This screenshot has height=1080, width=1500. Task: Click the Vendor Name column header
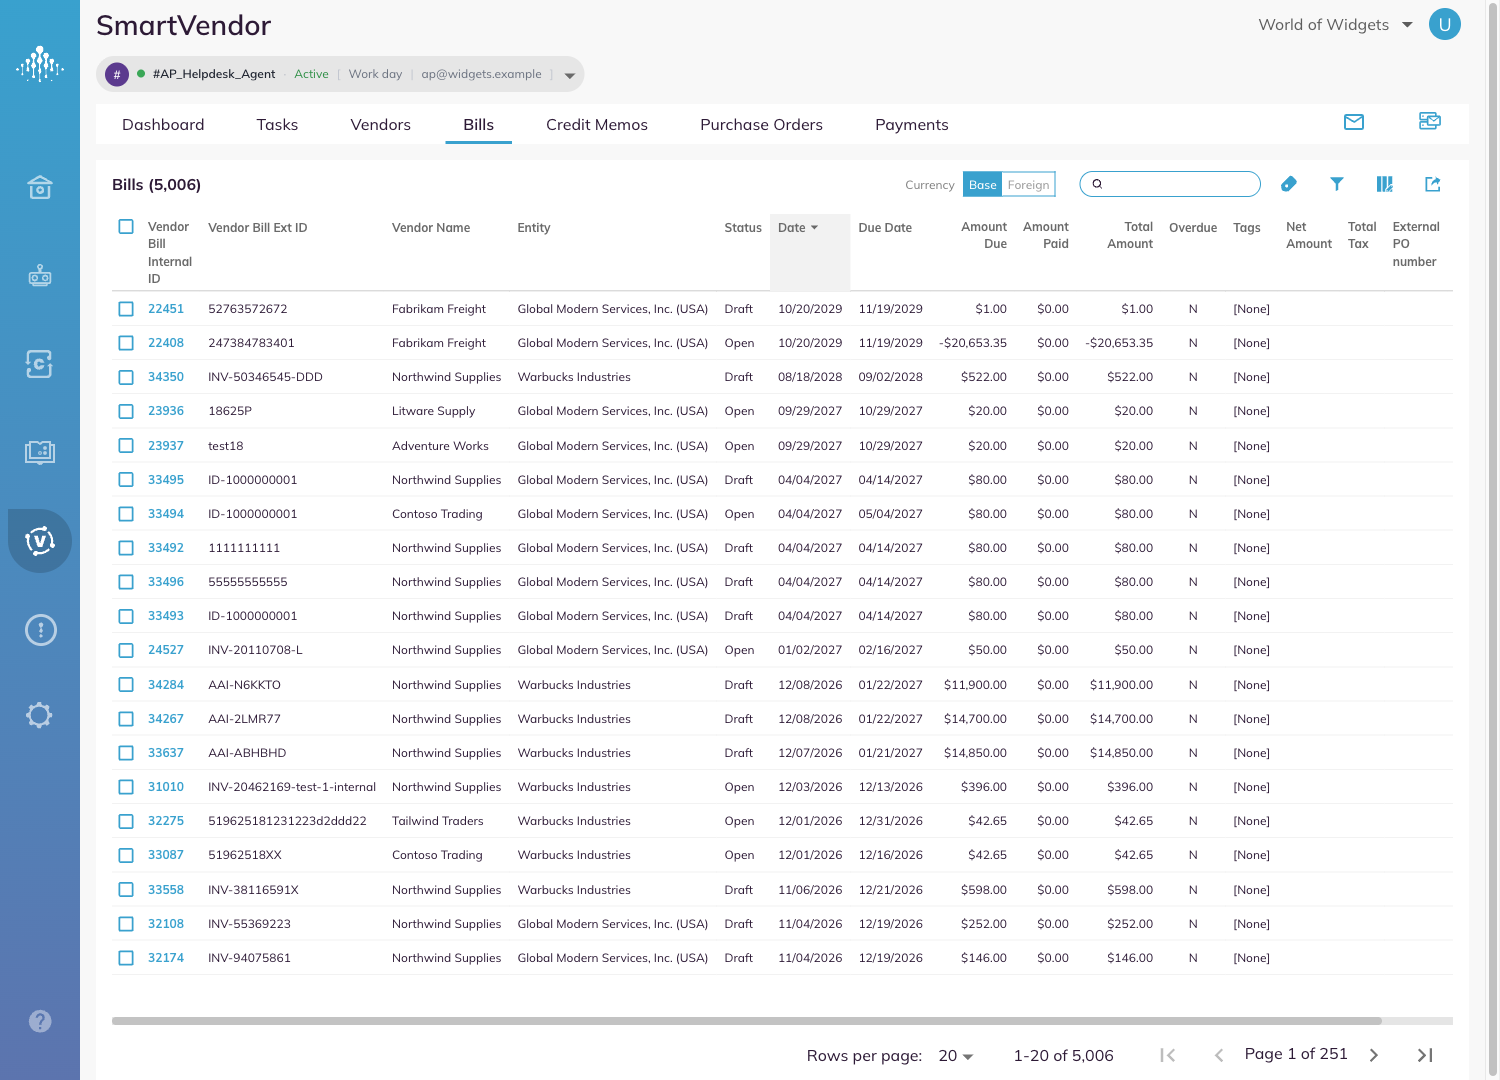pyautogui.click(x=431, y=228)
